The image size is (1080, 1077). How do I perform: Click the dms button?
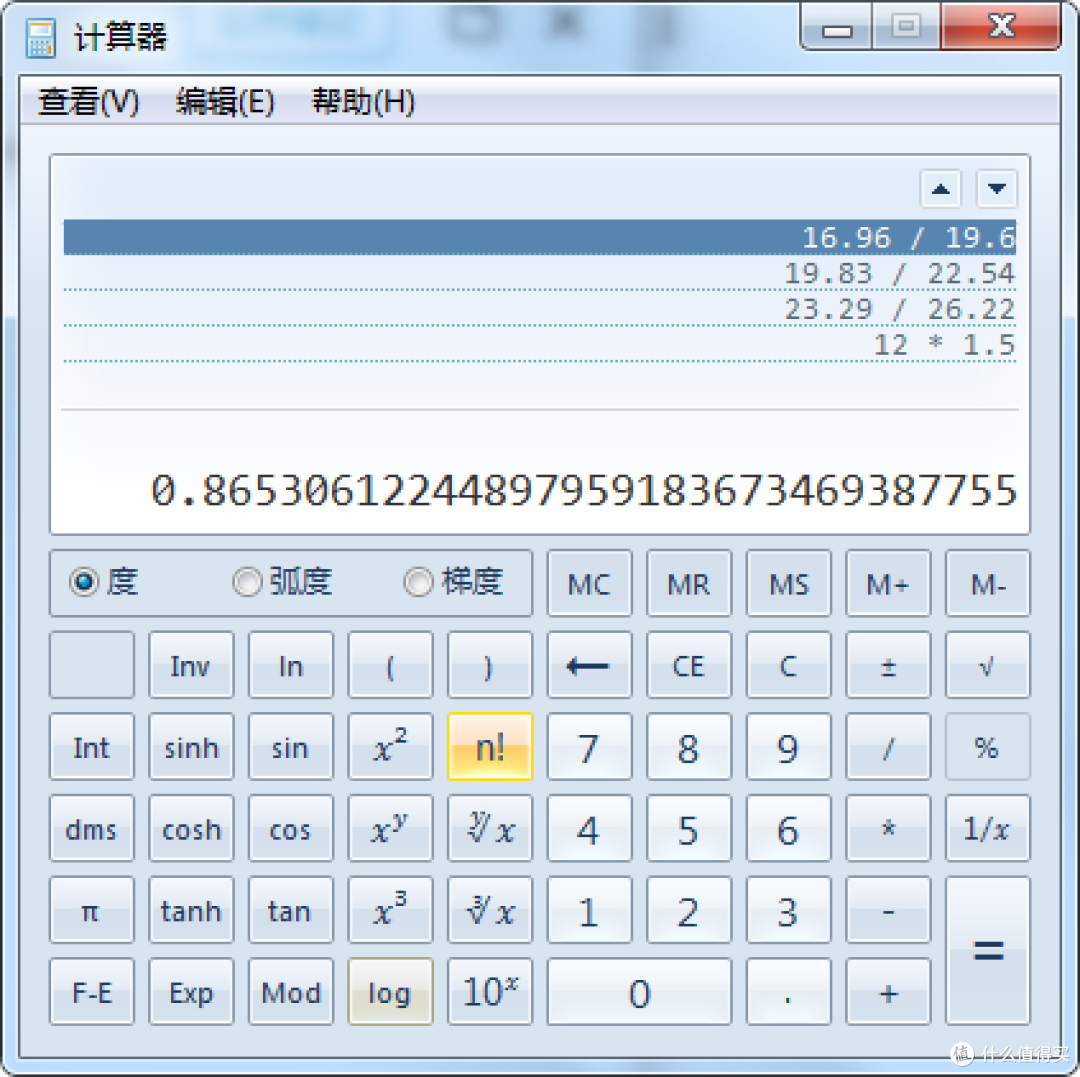point(92,828)
